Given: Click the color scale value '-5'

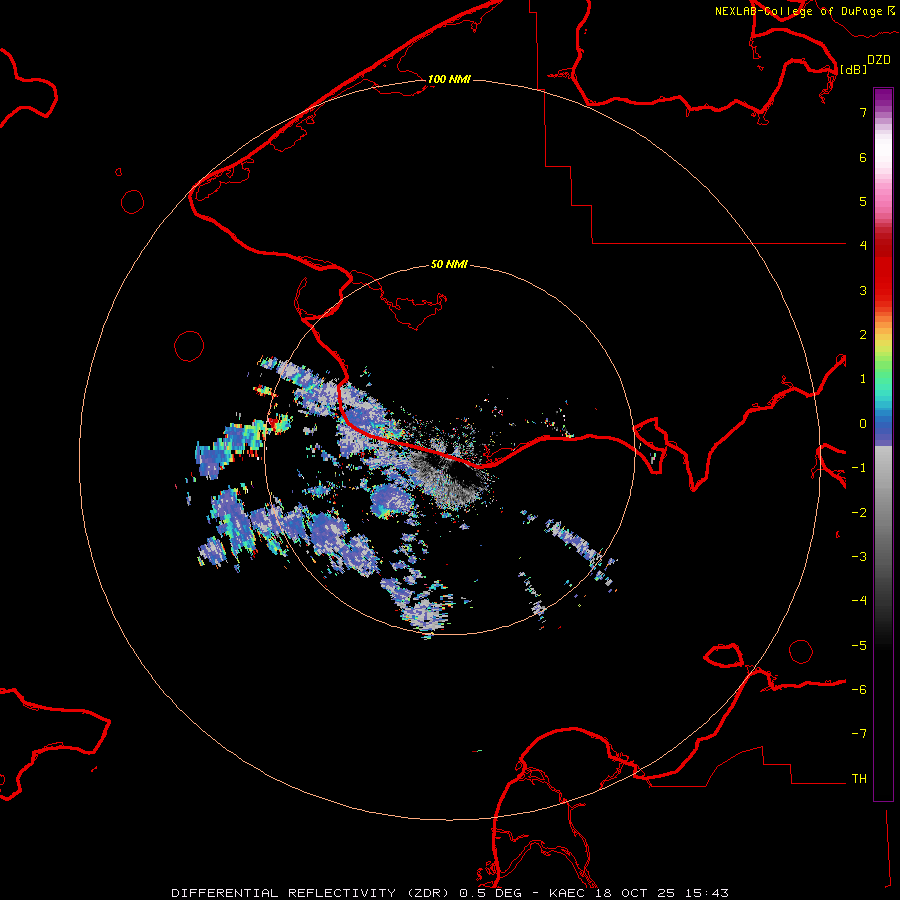Looking at the screenshot, I should tap(859, 646).
